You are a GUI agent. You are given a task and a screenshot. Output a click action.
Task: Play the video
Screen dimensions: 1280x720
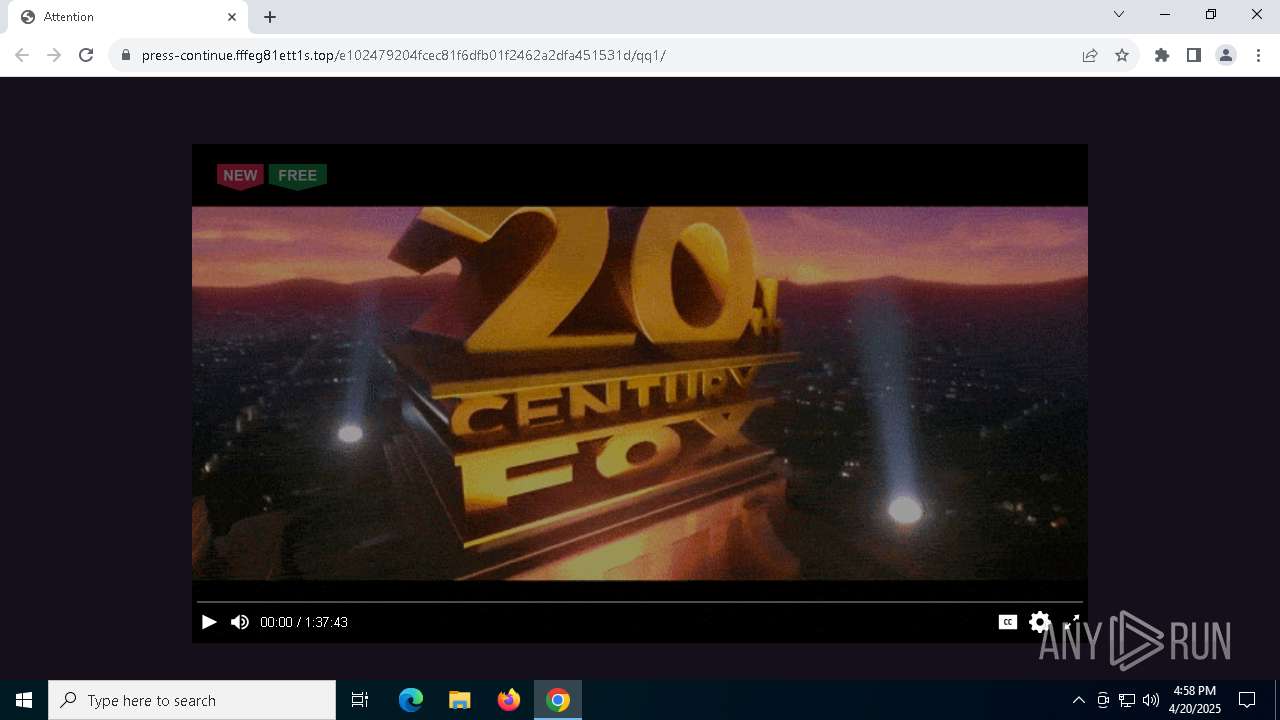click(209, 622)
